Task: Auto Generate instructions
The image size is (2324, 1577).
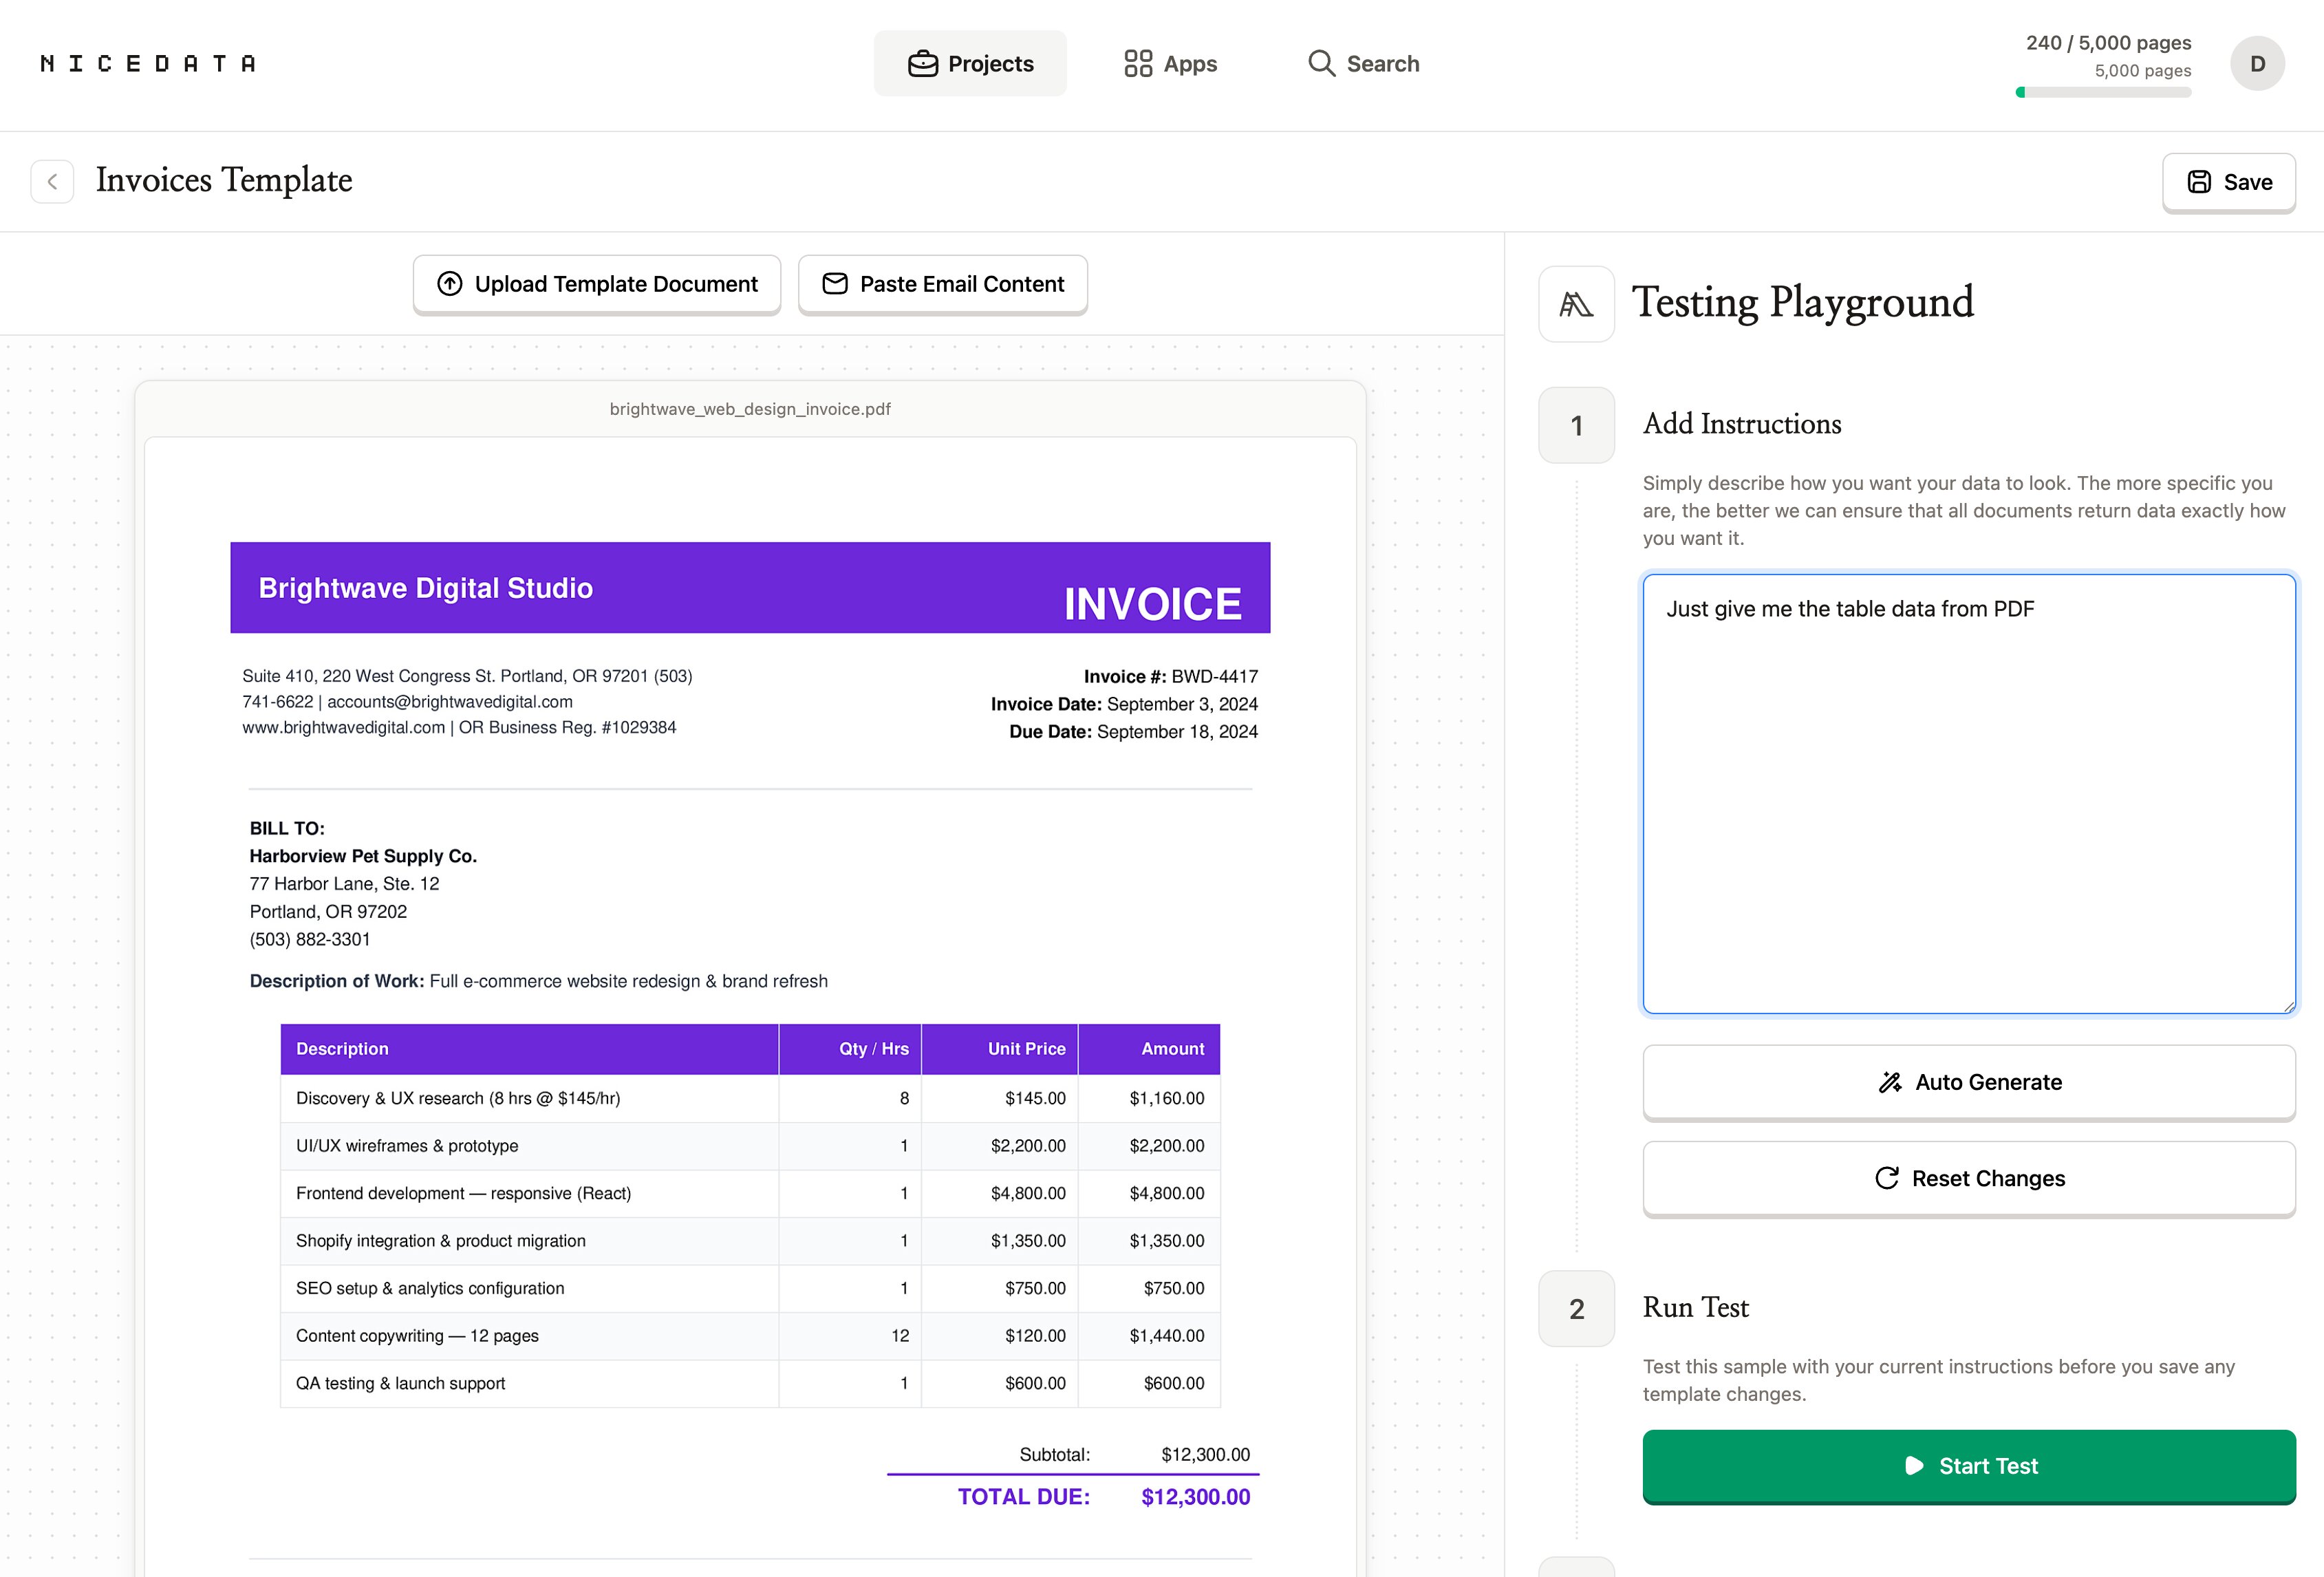Action: pos(1969,1082)
